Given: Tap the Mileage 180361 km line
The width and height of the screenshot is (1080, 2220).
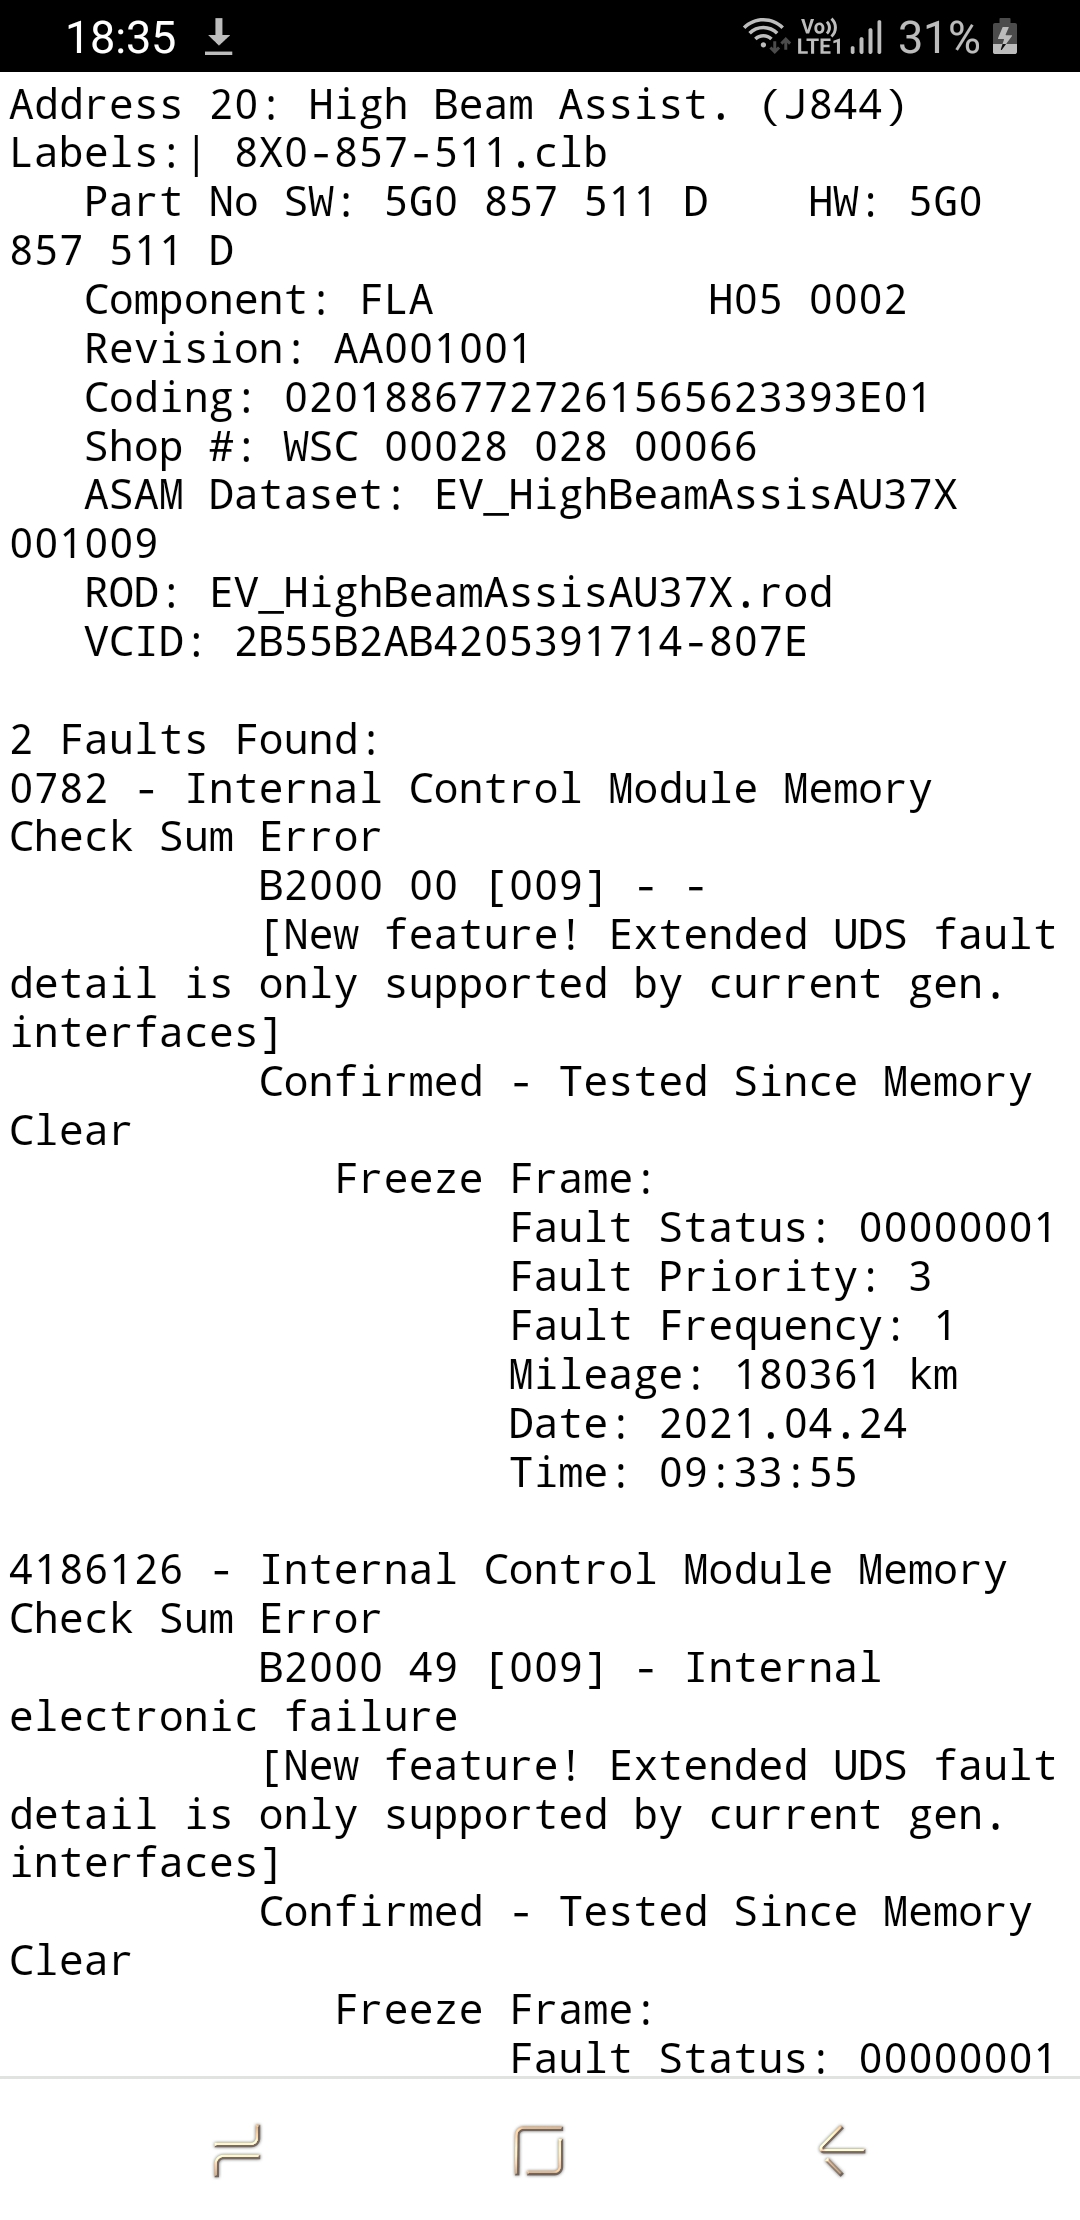Looking at the screenshot, I should coord(733,1375).
